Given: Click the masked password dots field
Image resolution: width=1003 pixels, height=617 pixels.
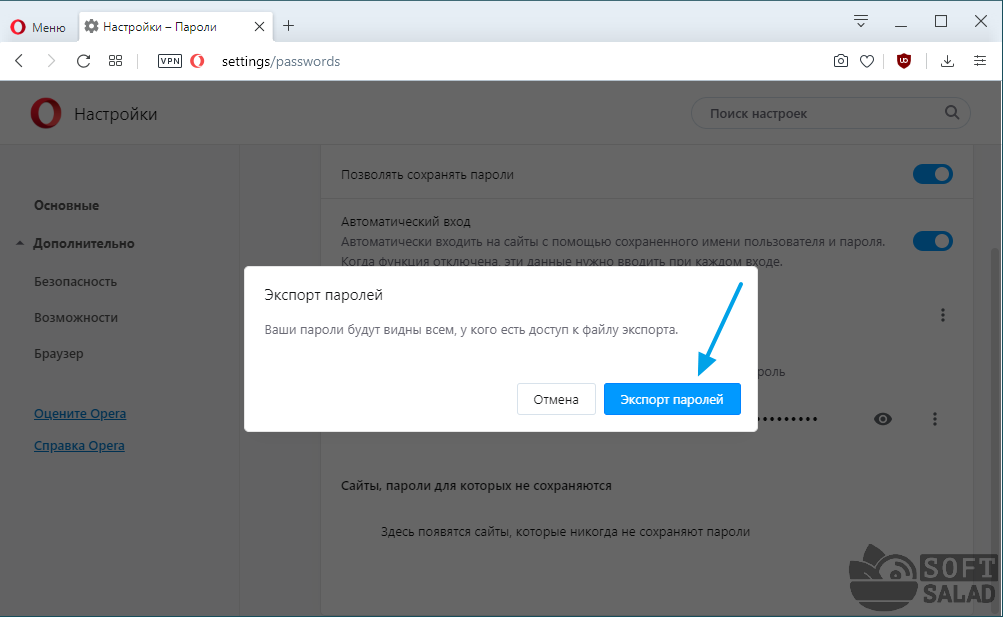Looking at the screenshot, I should (x=787, y=419).
